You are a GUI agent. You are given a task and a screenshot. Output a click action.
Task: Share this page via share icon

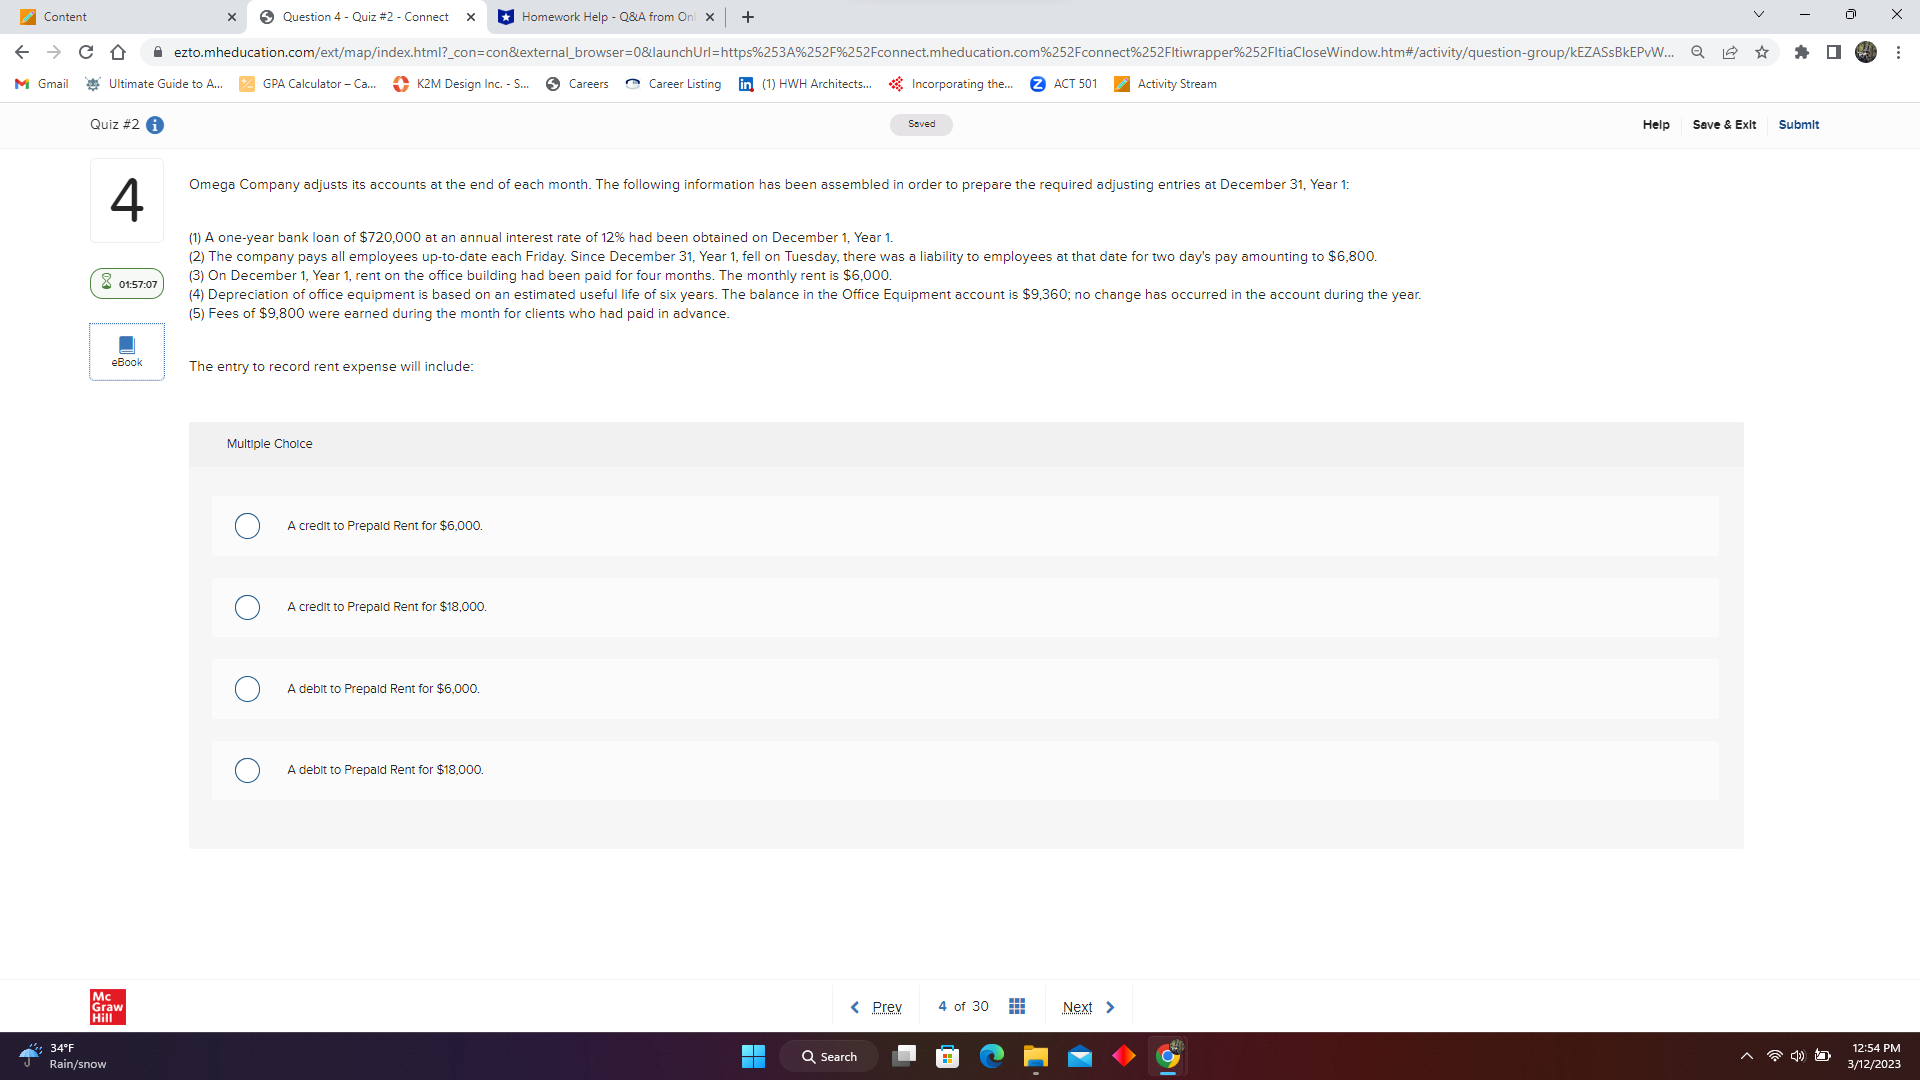1730,52
